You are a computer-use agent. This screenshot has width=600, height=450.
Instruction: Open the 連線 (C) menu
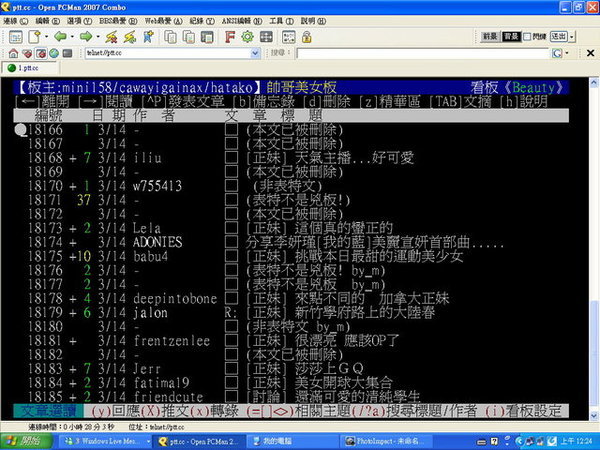[x=15, y=21]
